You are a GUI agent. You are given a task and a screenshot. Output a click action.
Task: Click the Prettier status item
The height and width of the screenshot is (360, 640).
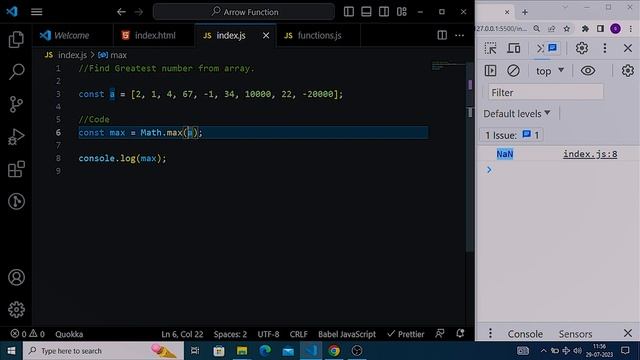[x=406, y=334]
